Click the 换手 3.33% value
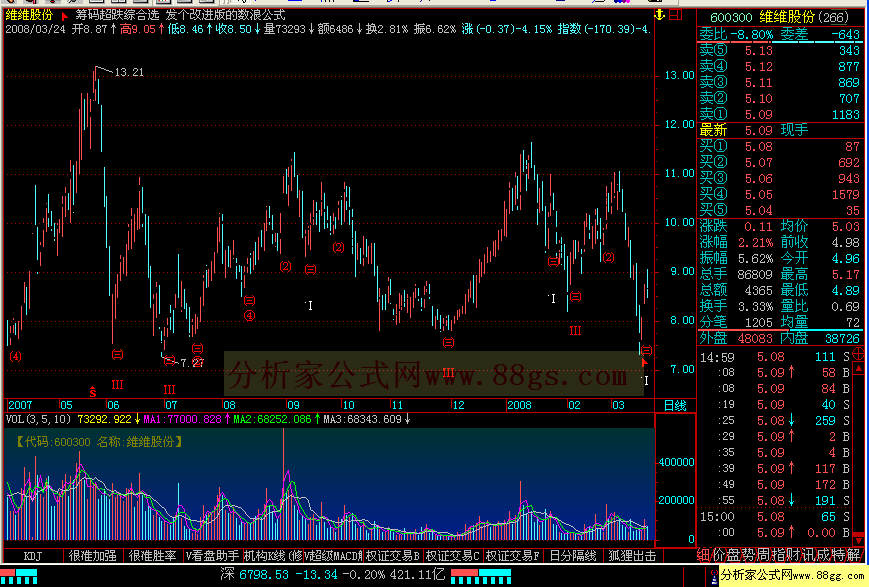The width and height of the screenshot is (869, 587). point(755,307)
